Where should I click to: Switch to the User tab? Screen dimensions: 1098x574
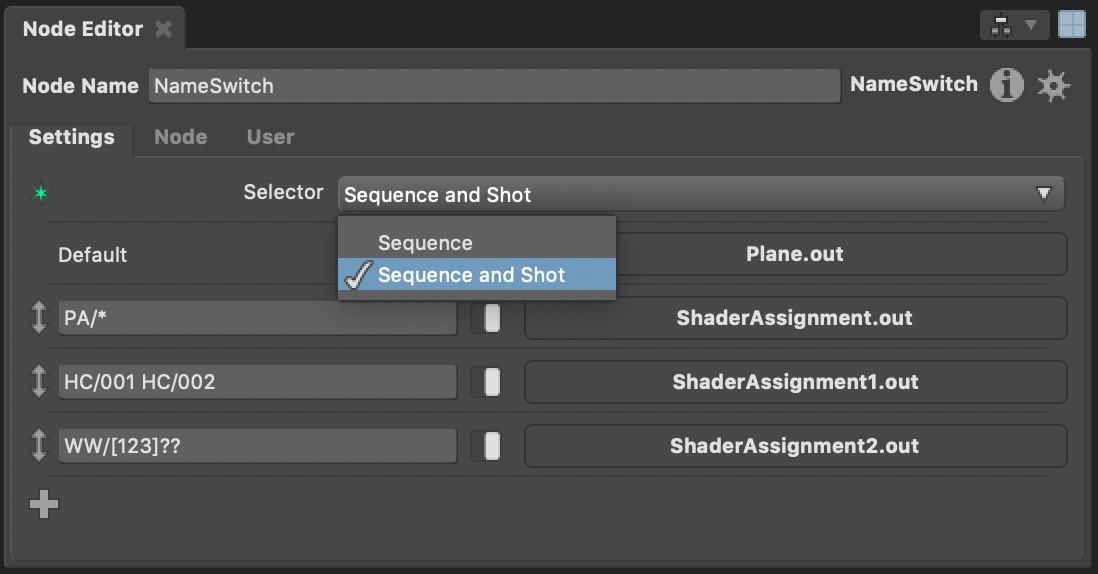[270, 137]
